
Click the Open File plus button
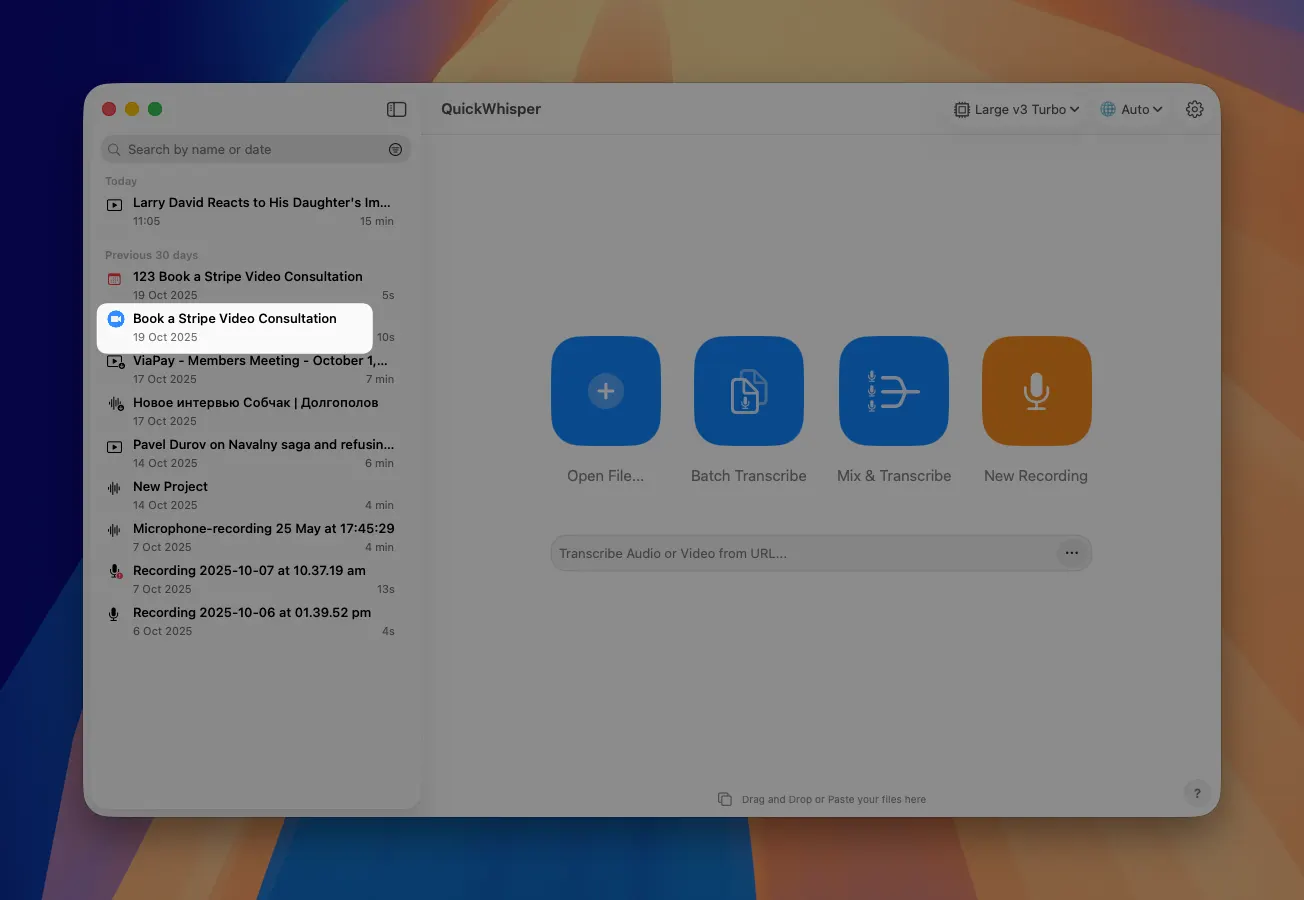click(x=606, y=391)
